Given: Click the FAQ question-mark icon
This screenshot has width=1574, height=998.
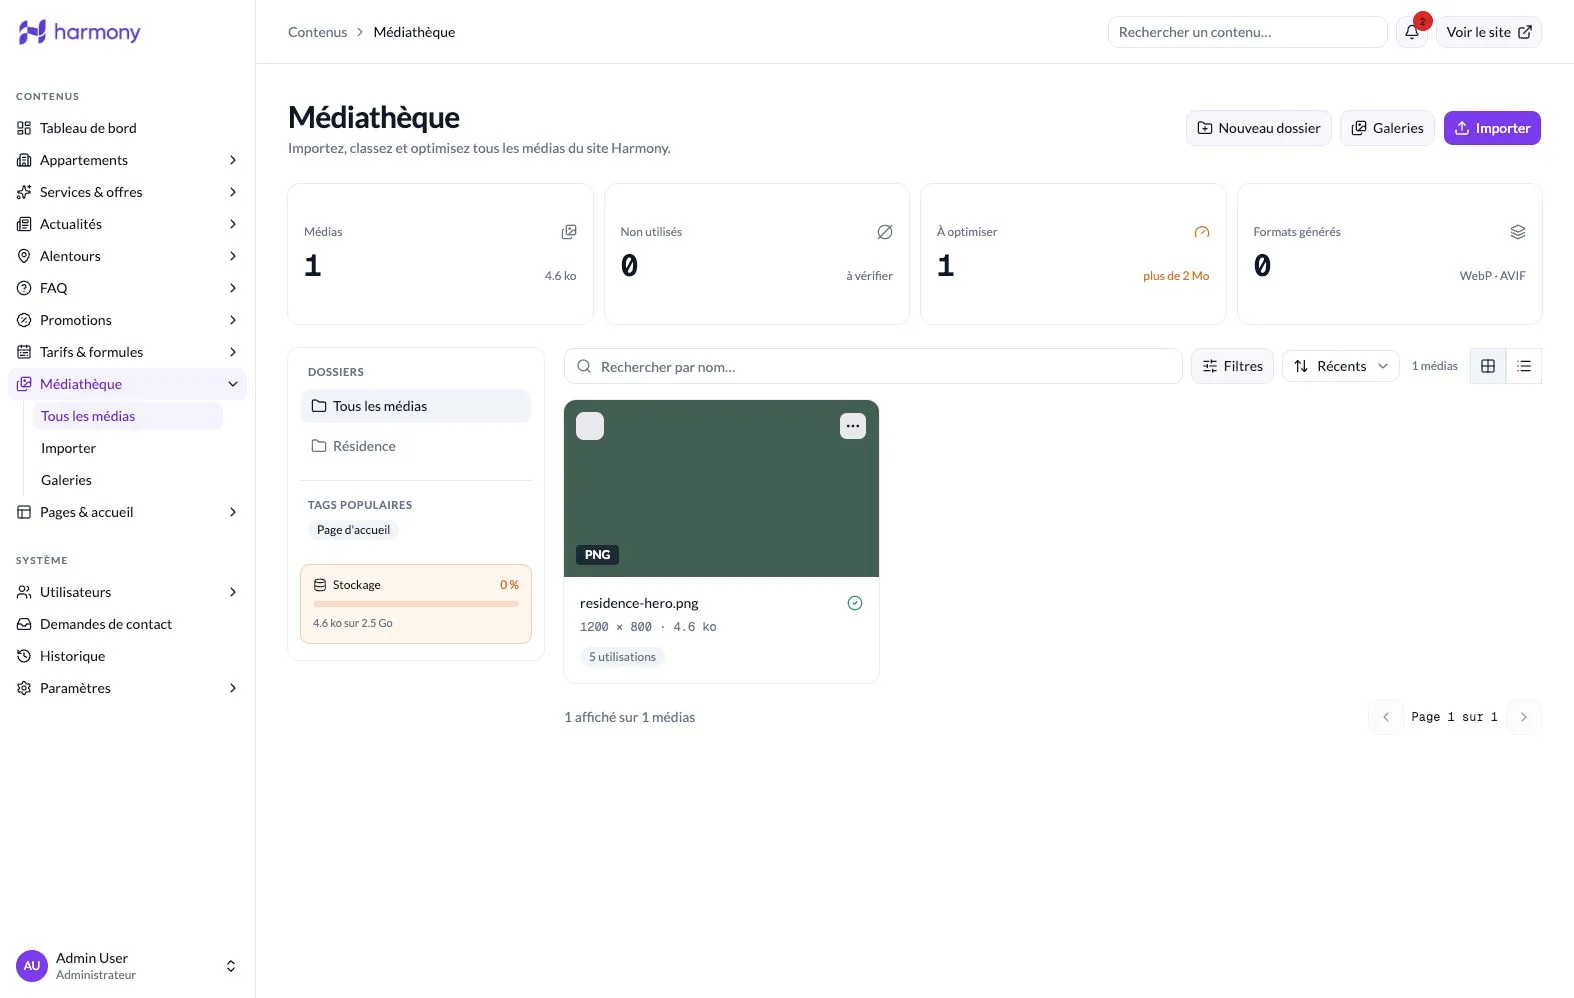Looking at the screenshot, I should (x=24, y=288).
